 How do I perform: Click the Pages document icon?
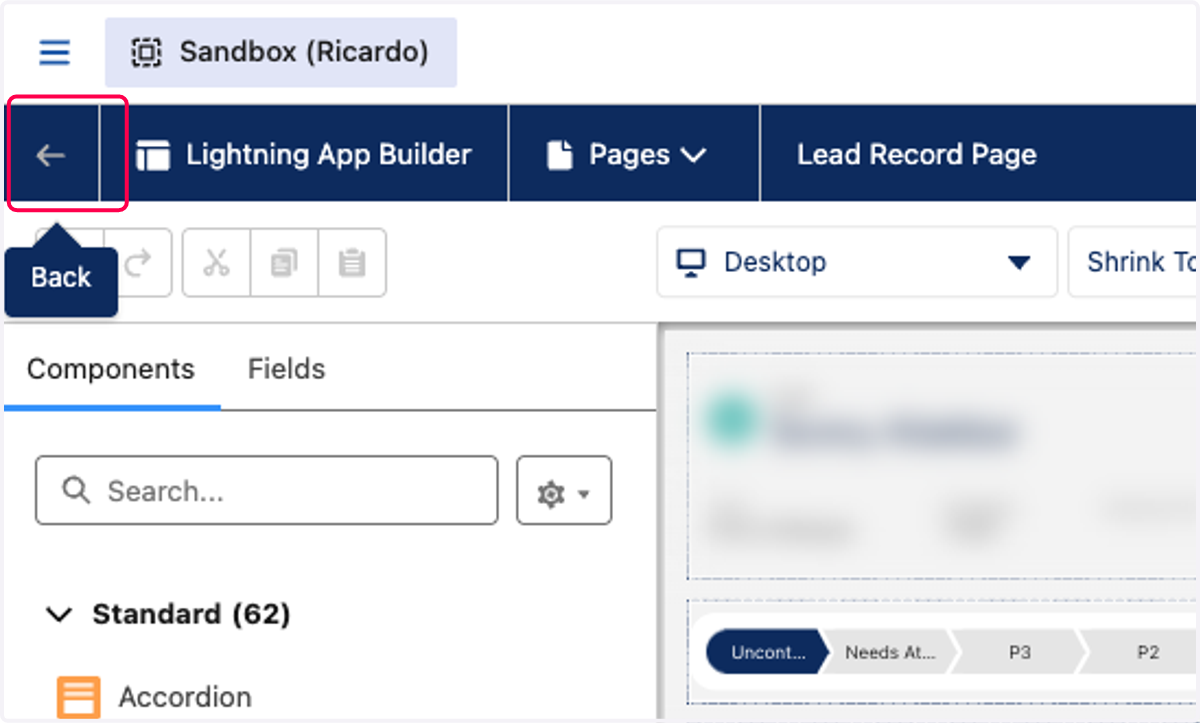click(x=560, y=155)
